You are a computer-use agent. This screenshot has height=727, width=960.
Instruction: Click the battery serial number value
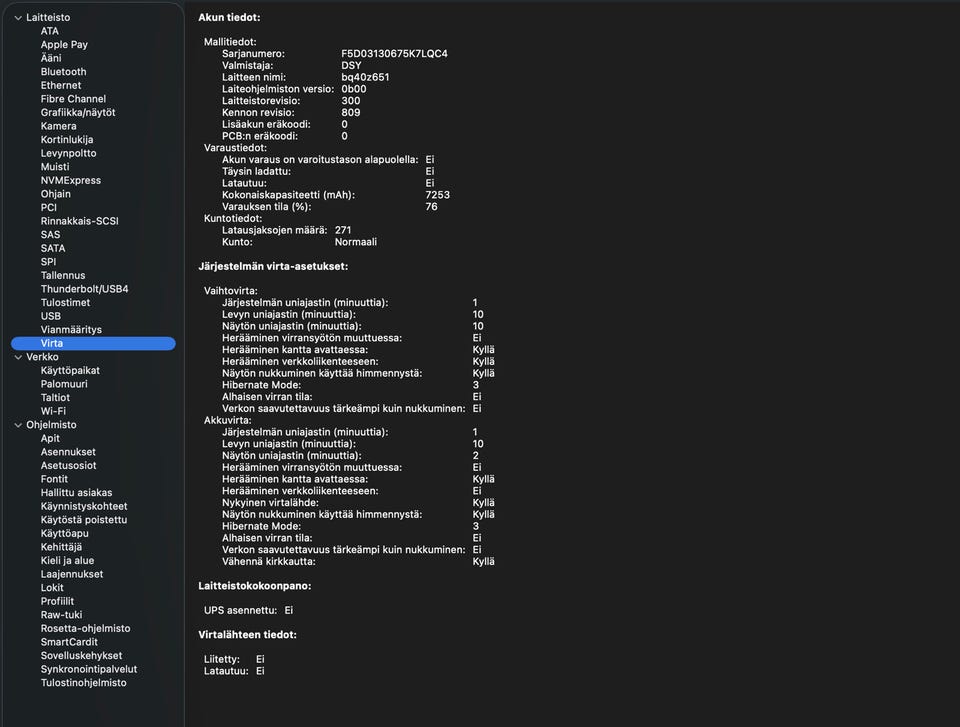point(394,54)
